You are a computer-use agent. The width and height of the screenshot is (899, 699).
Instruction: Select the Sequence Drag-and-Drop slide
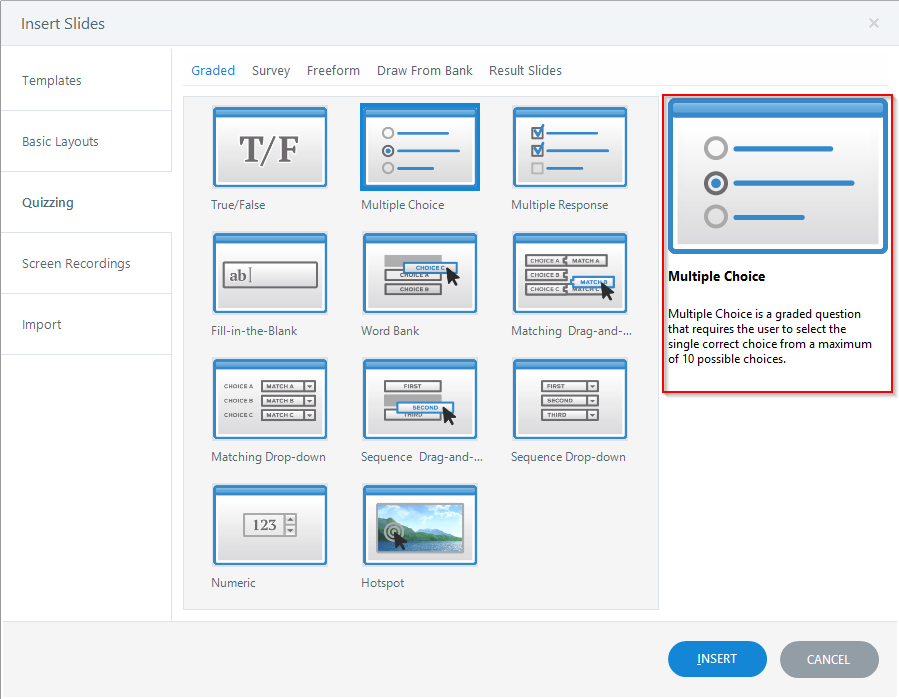[x=419, y=399]
